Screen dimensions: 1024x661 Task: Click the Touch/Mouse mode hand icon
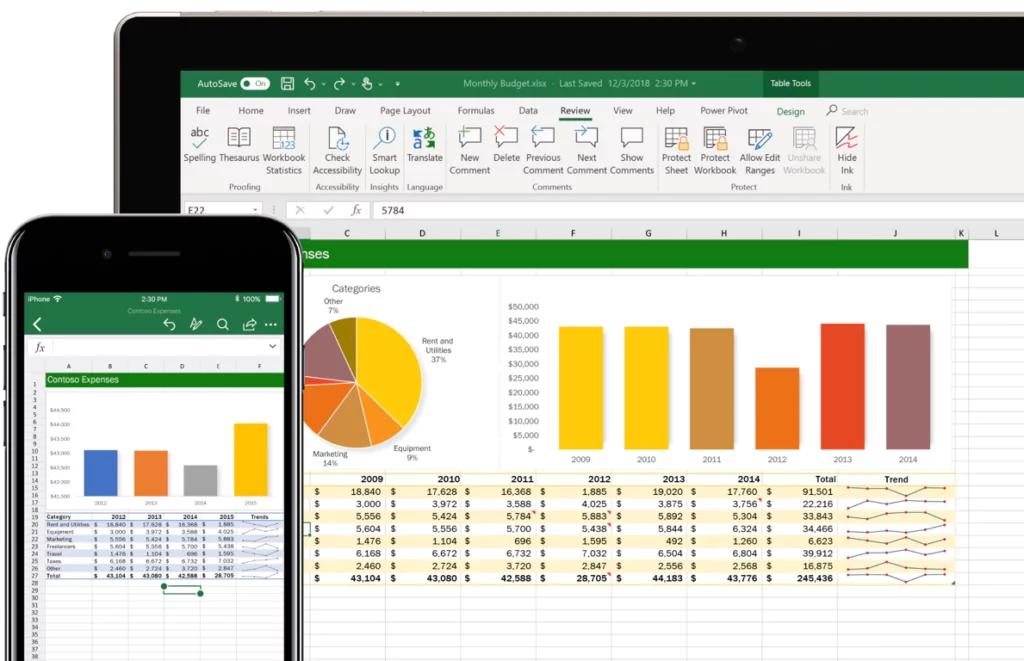[x=367, y=84]
